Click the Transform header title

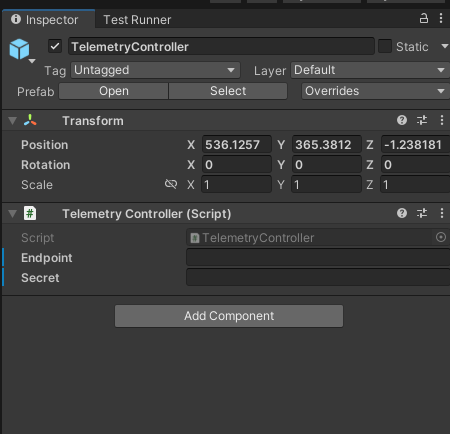[93, 121]
